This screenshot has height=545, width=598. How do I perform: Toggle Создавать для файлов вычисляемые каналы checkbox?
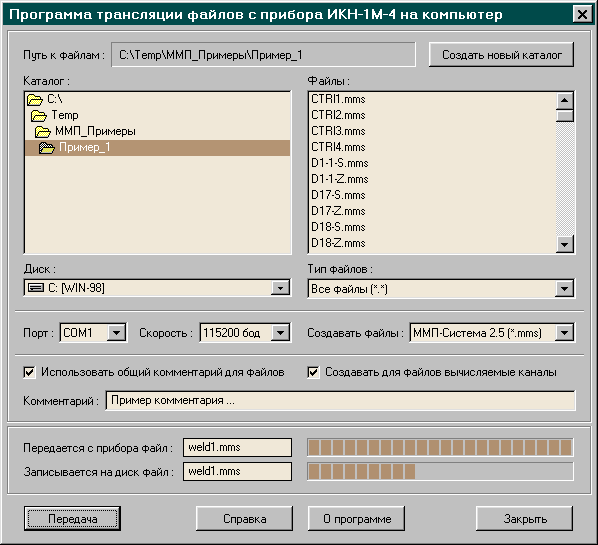(x=313, y=372)
